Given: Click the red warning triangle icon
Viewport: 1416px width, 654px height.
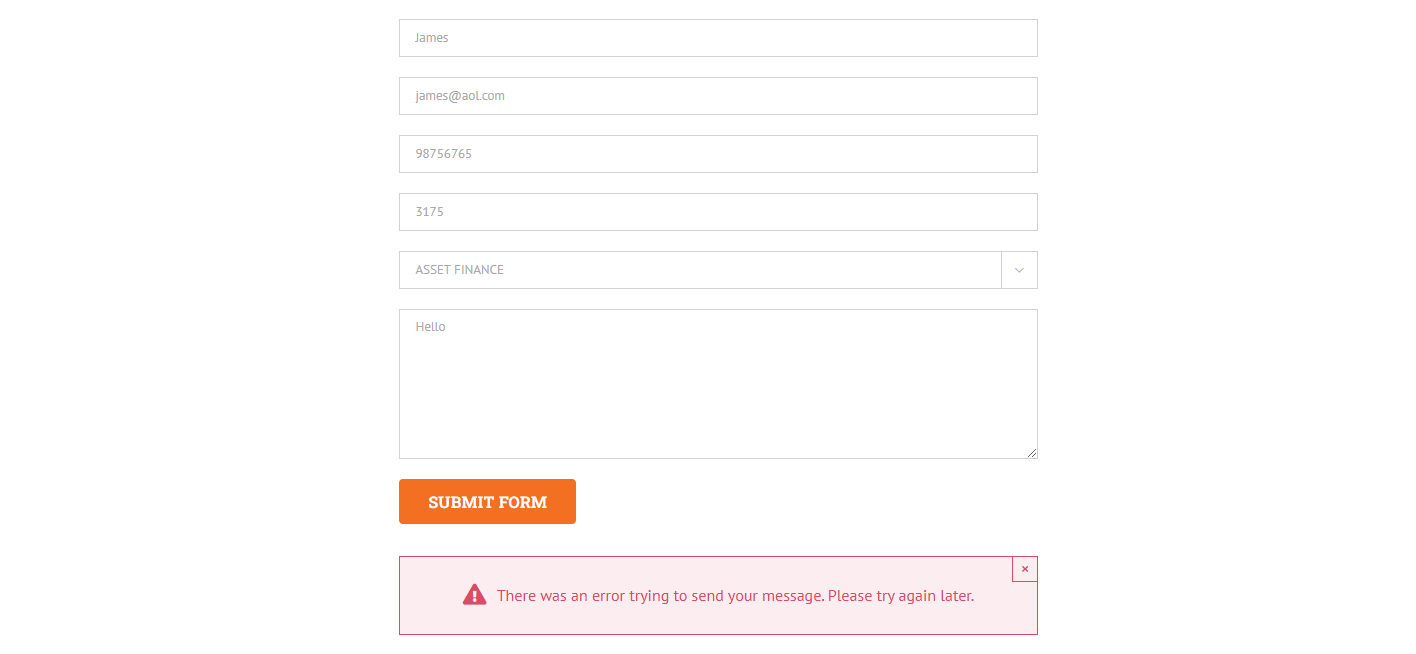Looking at the screenshot, I should (x=474, y=595).
